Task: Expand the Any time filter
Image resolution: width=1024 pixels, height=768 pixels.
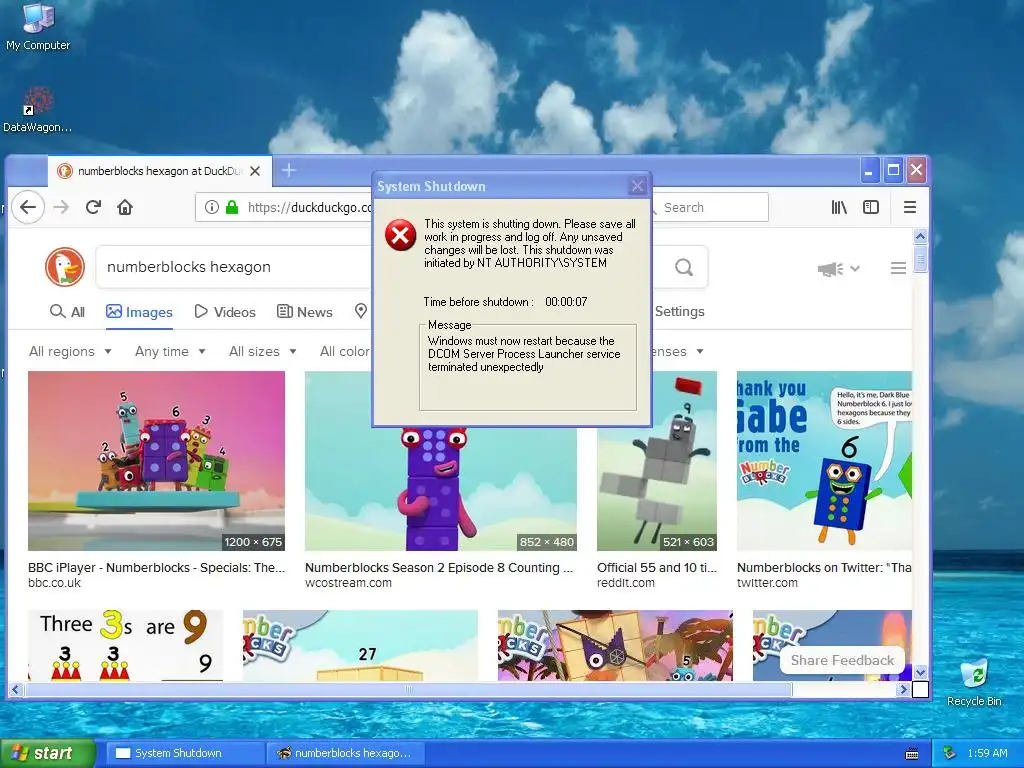Action: coord(170,351)
